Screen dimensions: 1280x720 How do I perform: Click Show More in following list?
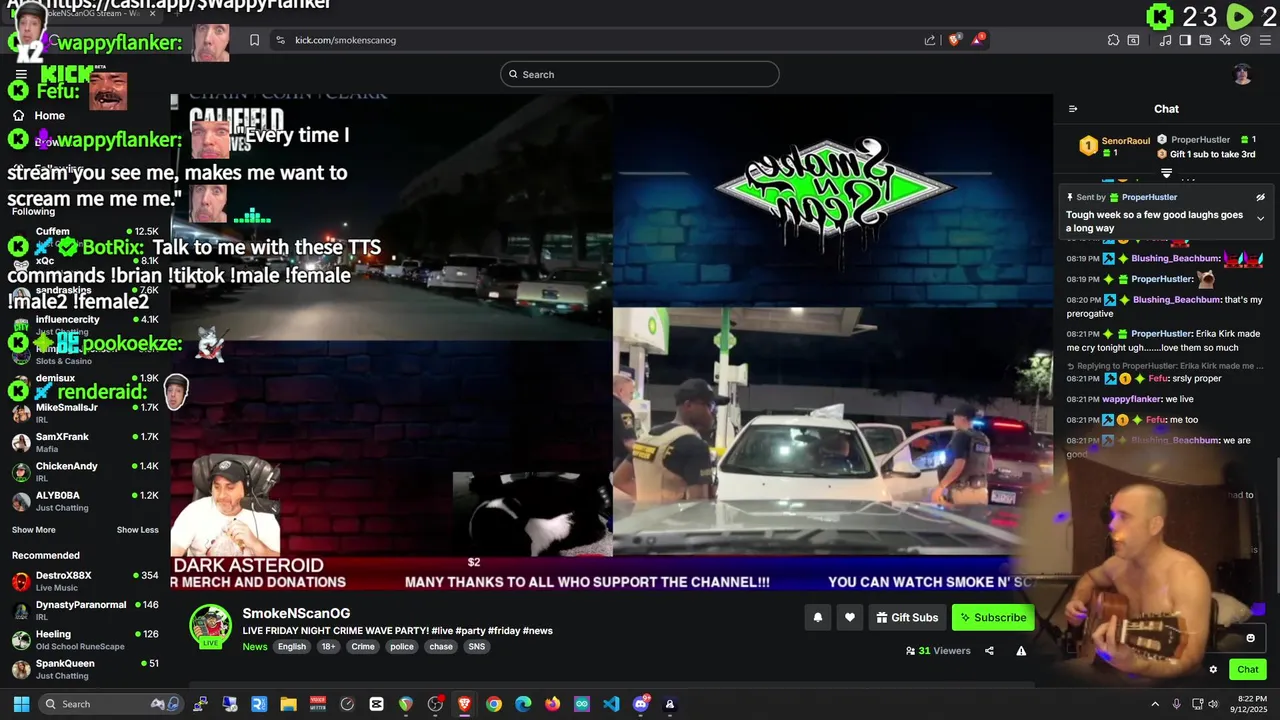point(34,530)
